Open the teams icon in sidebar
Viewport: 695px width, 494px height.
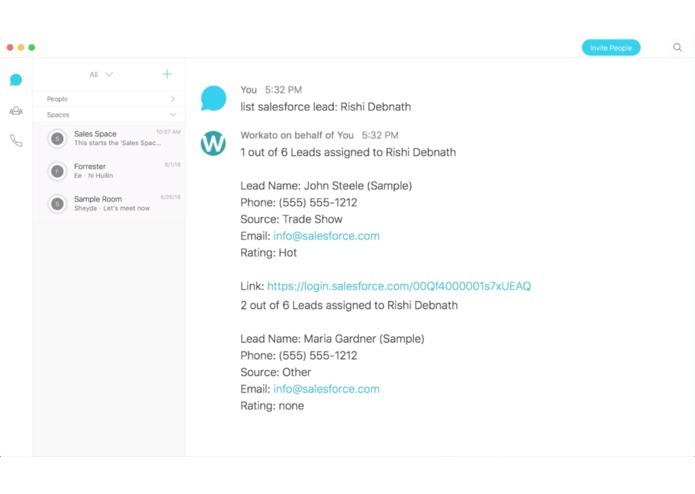click(x=16, y=111)
